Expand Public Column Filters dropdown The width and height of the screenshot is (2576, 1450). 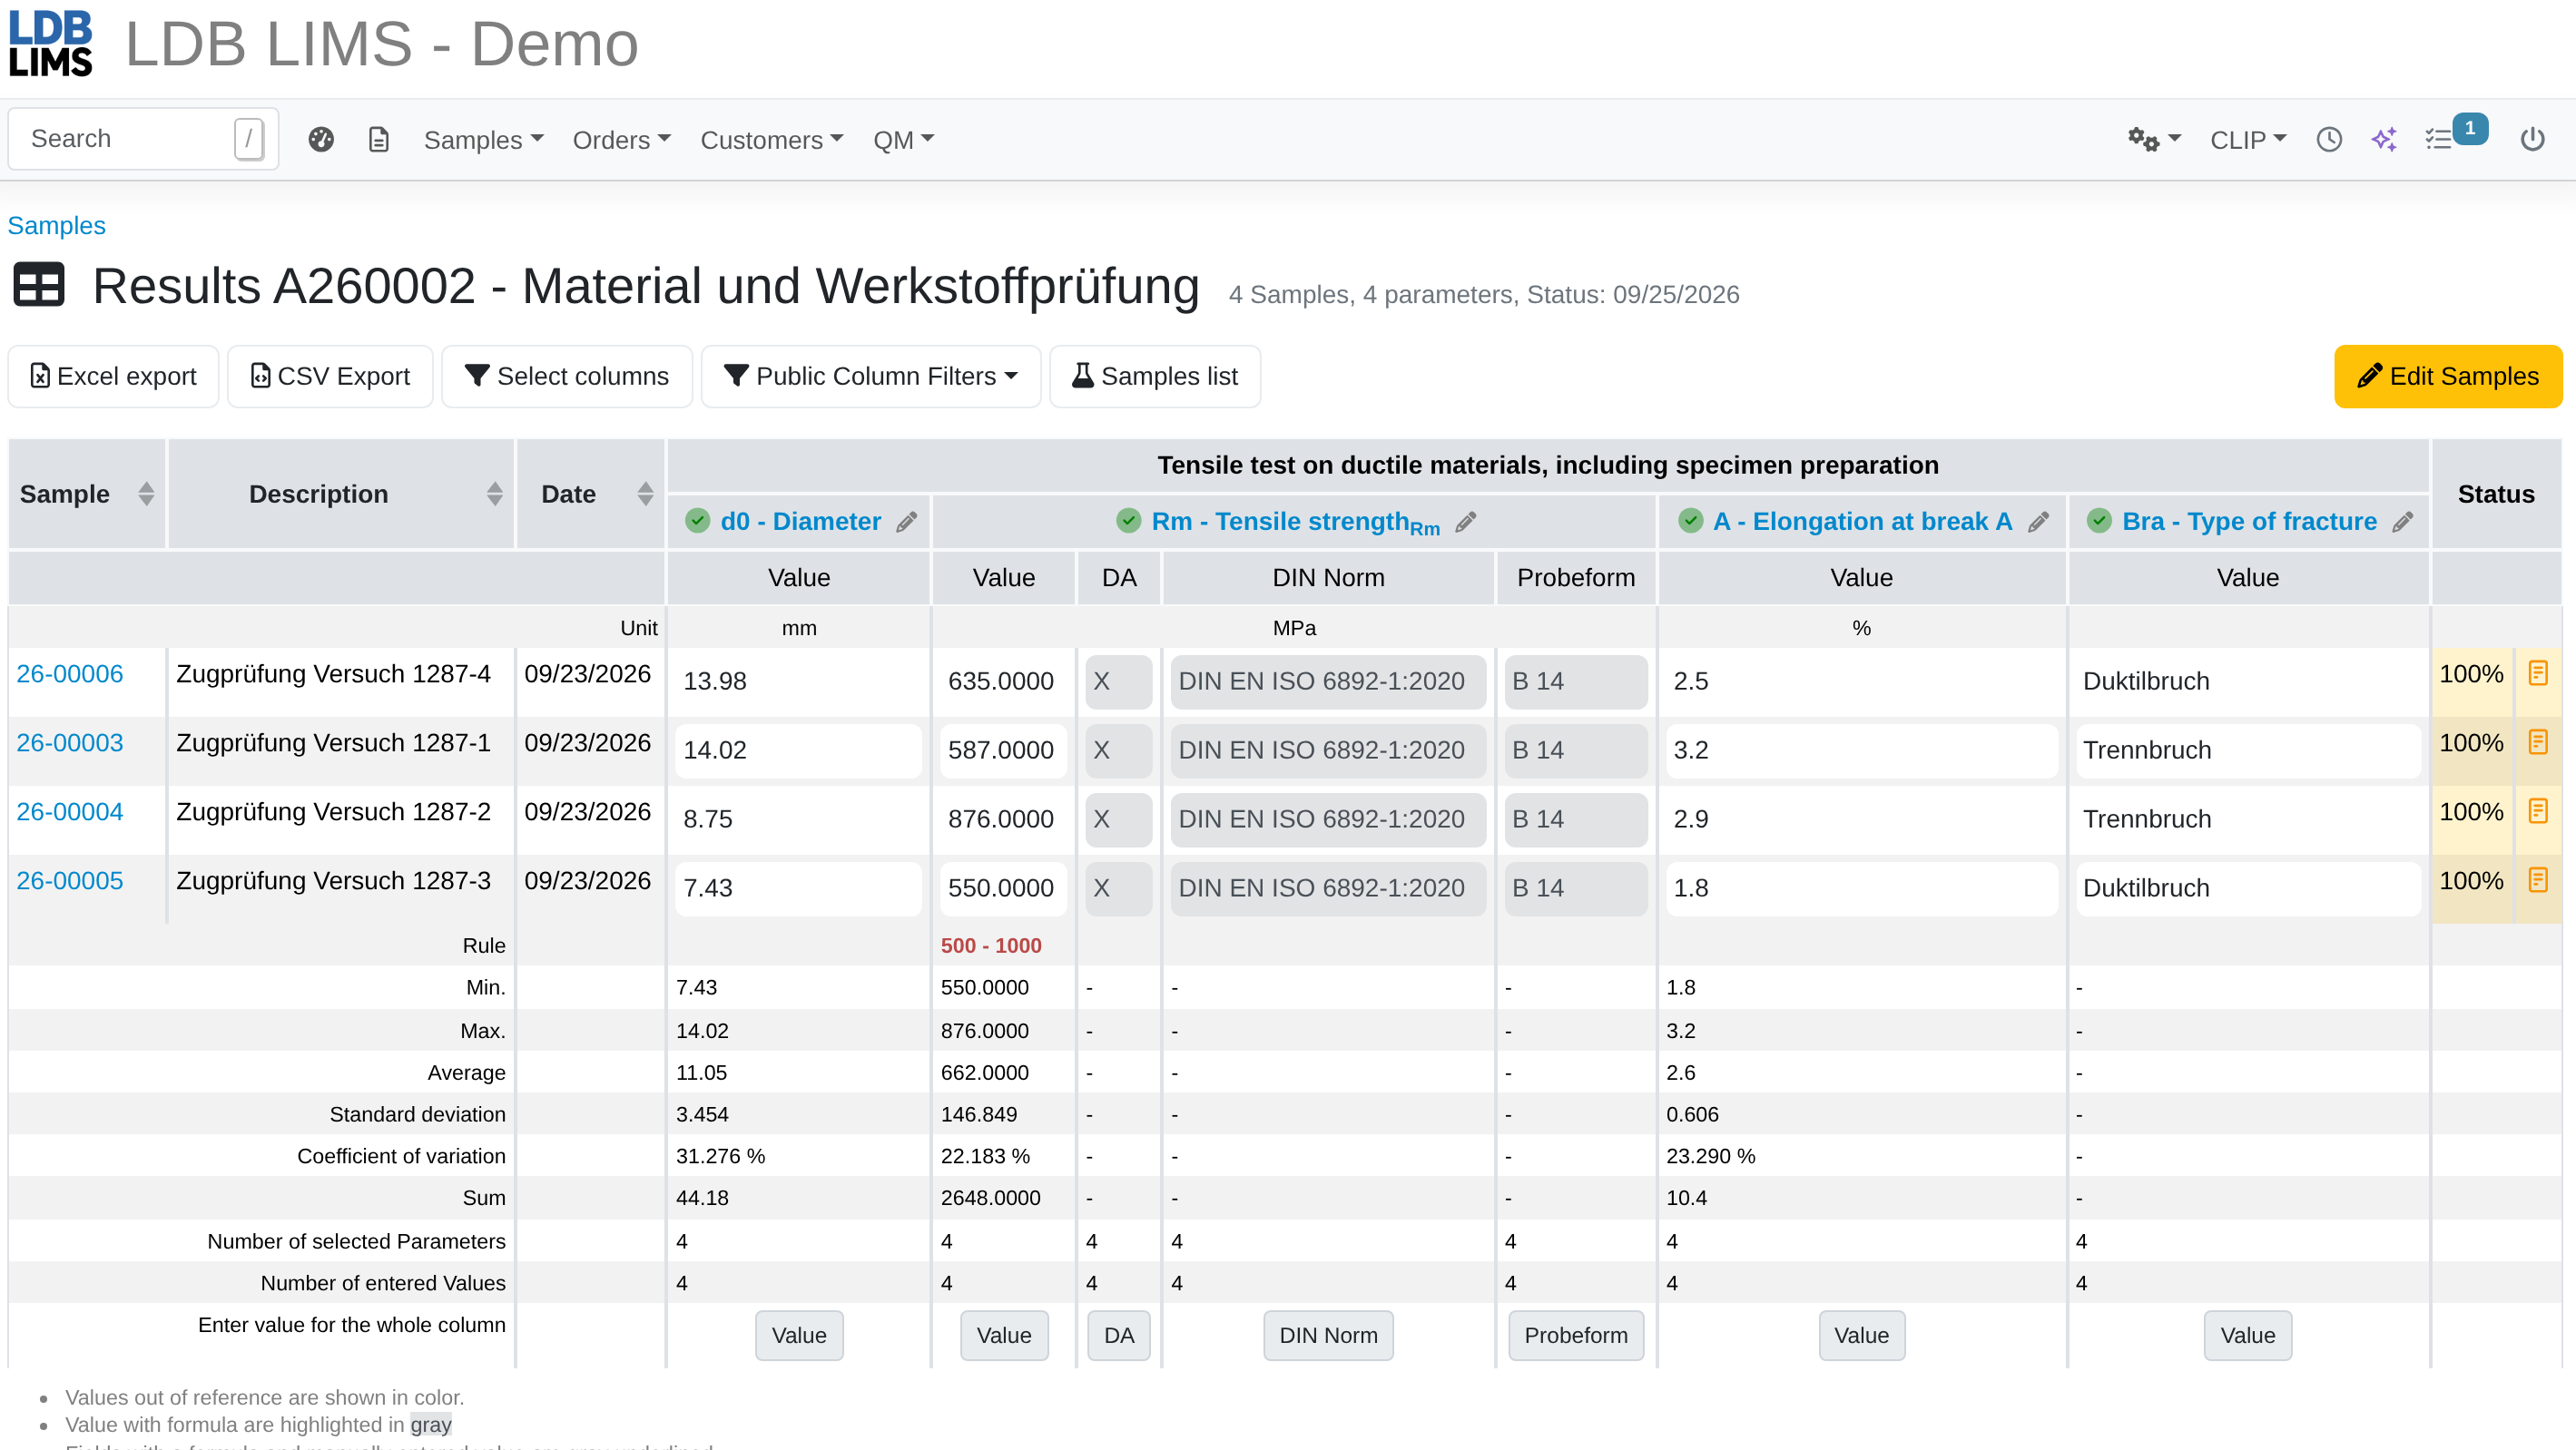(x=871, y=377)
